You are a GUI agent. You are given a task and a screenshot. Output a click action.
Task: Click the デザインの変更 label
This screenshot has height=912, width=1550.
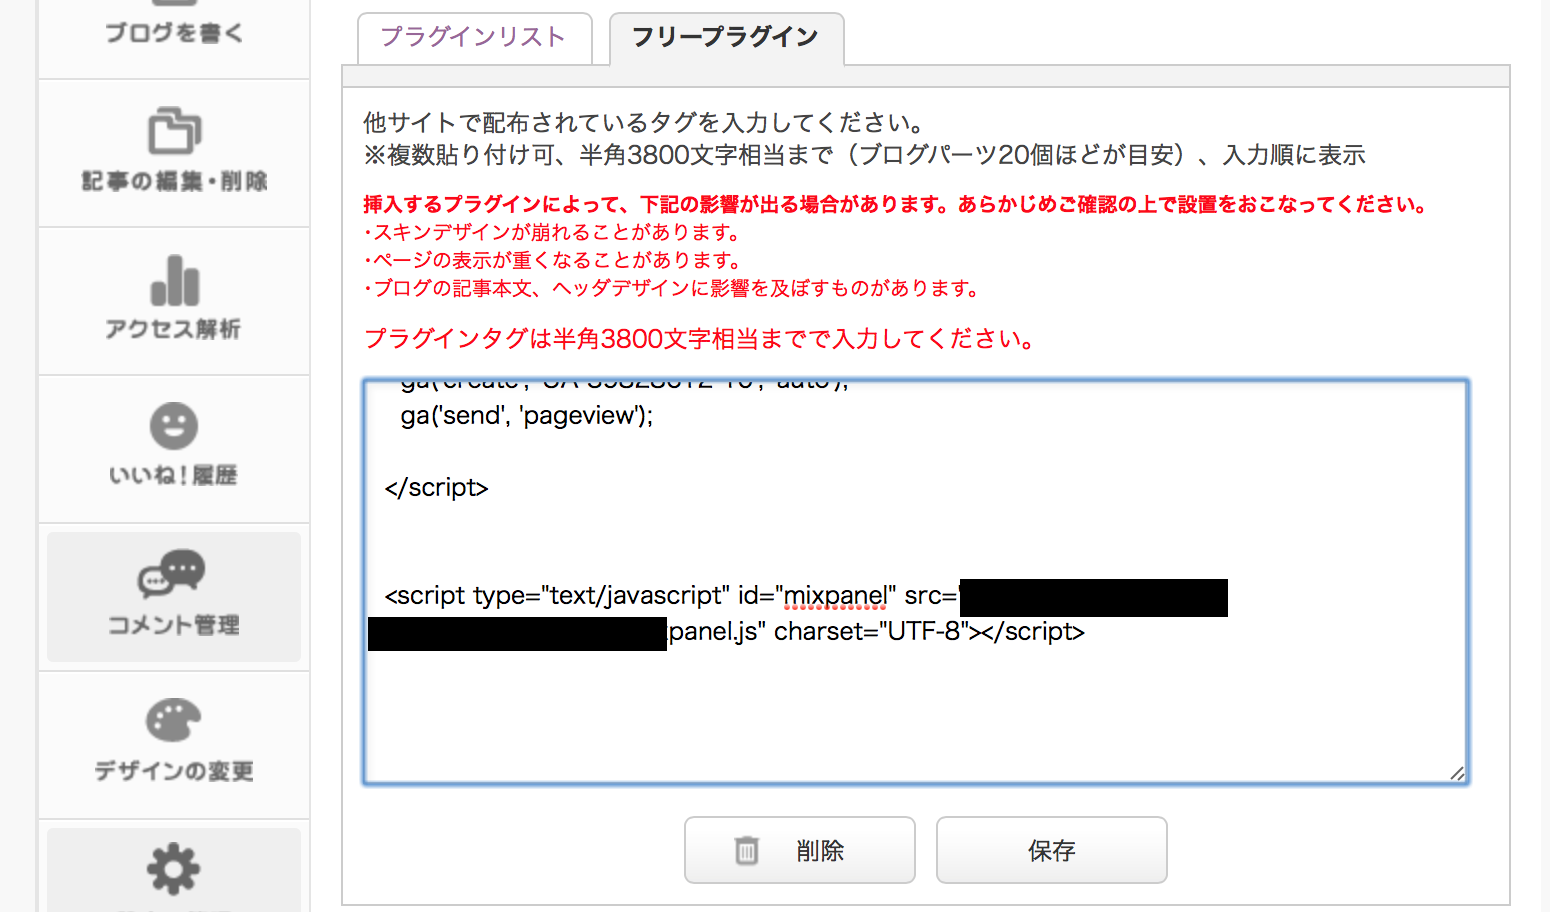click(x=173, y=771)
